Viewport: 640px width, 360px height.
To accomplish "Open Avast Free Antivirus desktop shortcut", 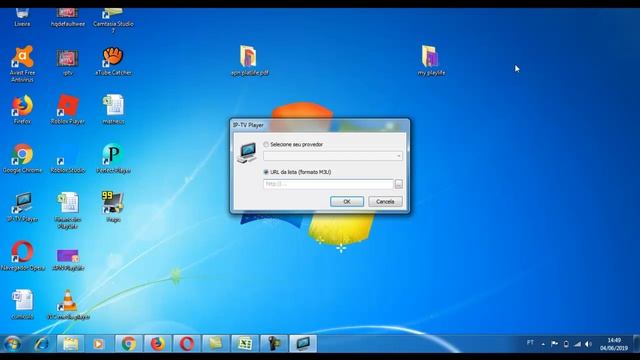I will coord(22,64).
